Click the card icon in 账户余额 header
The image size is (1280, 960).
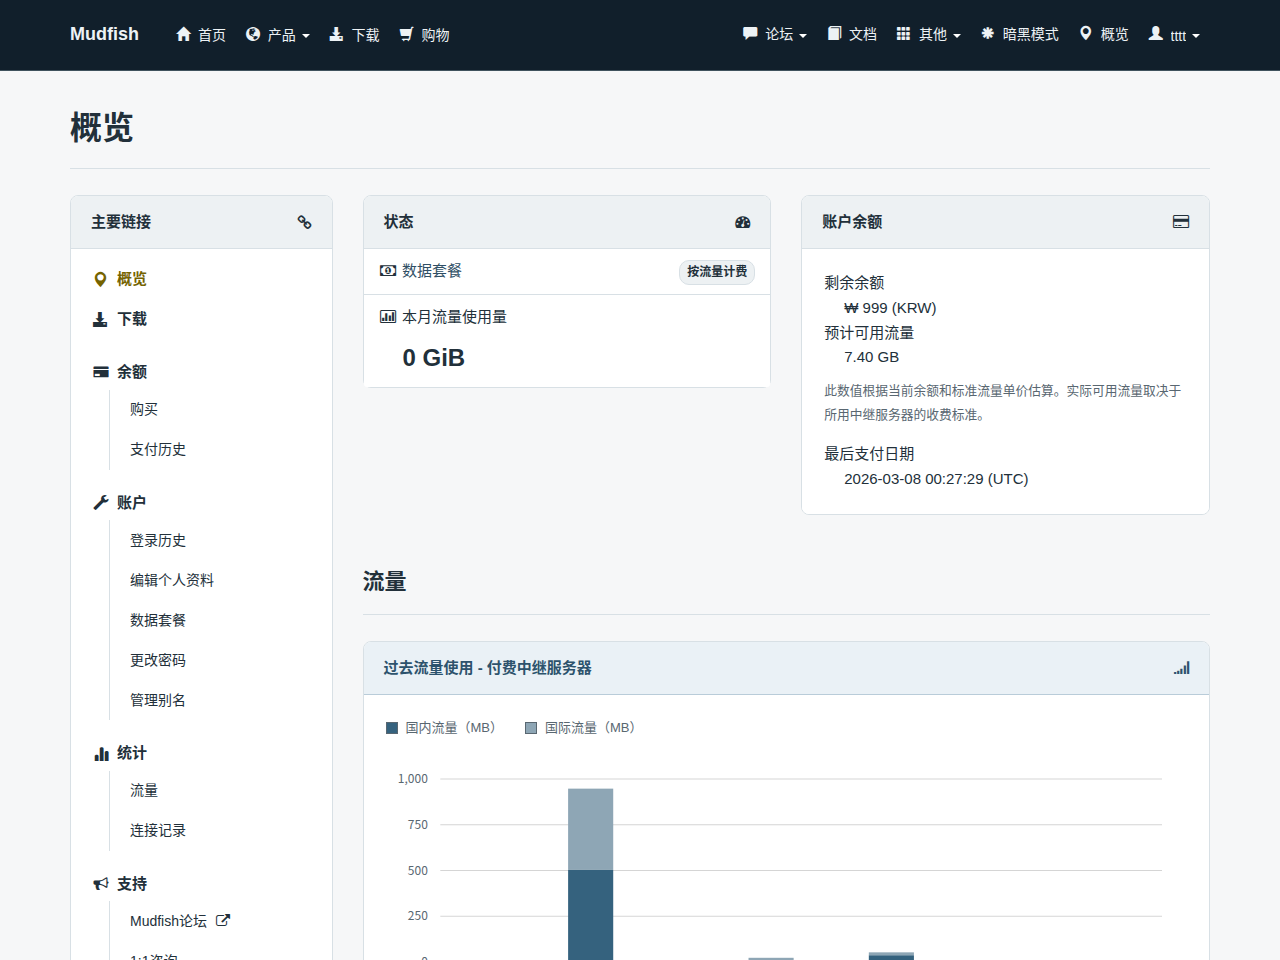pos(1181,222)
